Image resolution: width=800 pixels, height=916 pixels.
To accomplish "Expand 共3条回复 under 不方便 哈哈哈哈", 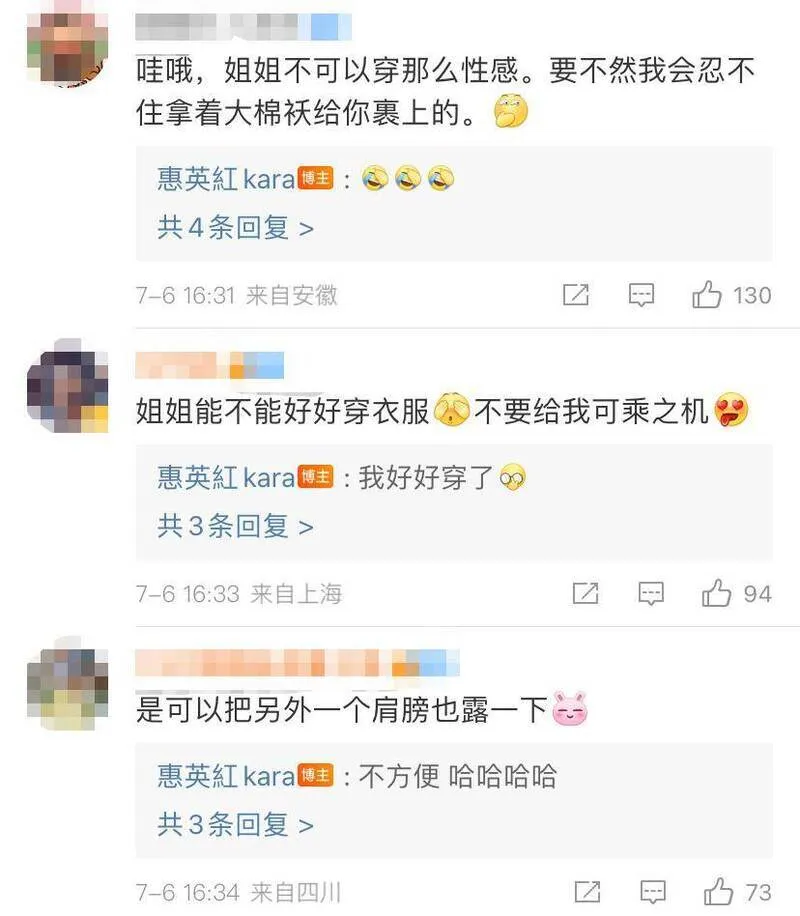I will tap(236, 825).
